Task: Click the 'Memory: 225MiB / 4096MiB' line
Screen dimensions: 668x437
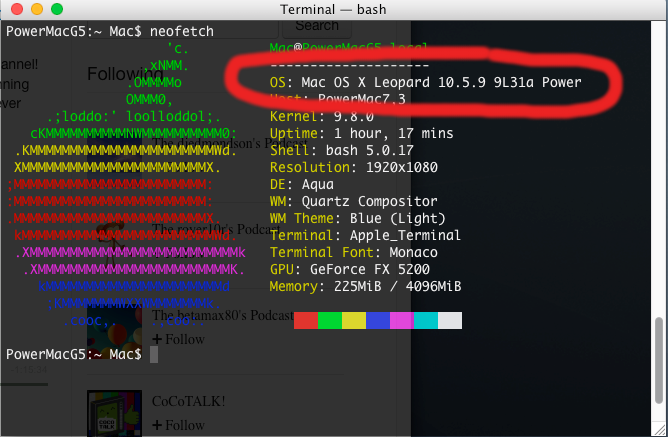Action: click(x=365, y=287)
